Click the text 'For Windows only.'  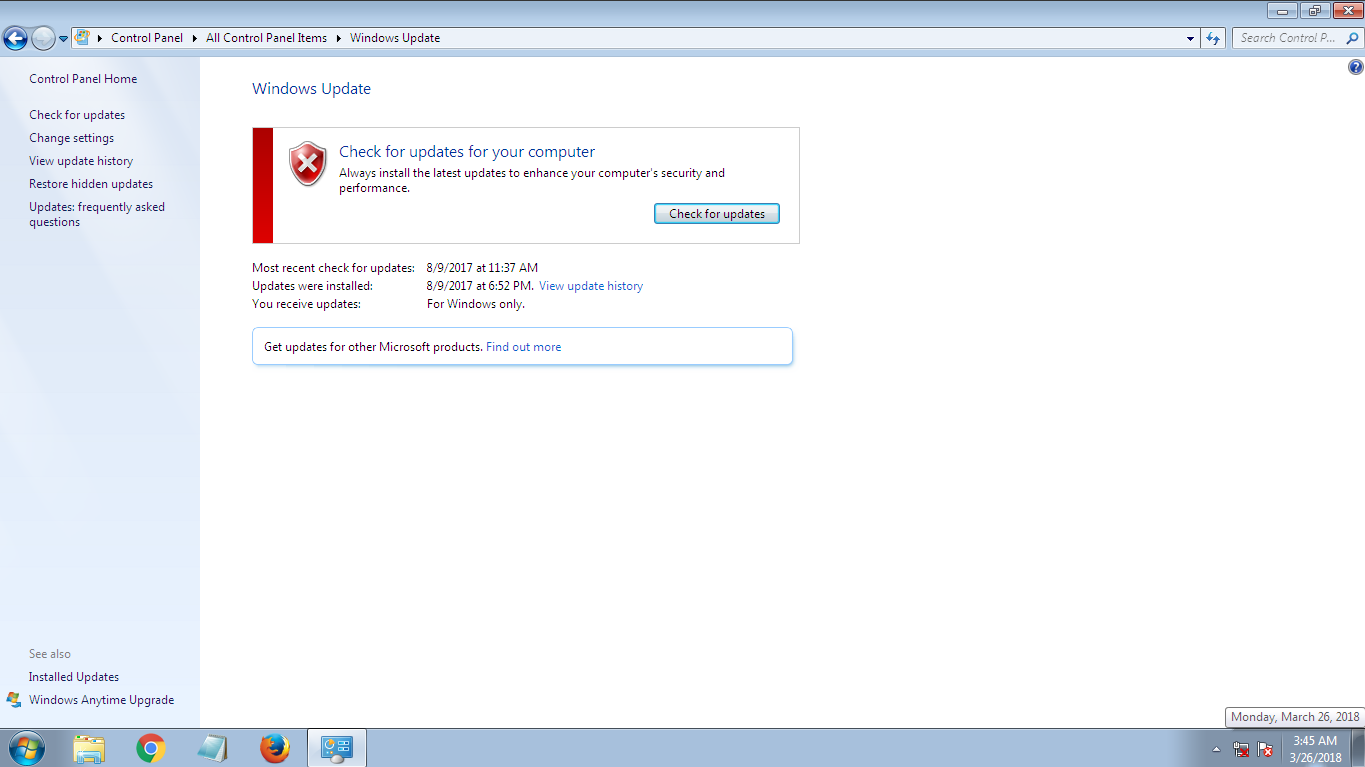pos(476,304)
